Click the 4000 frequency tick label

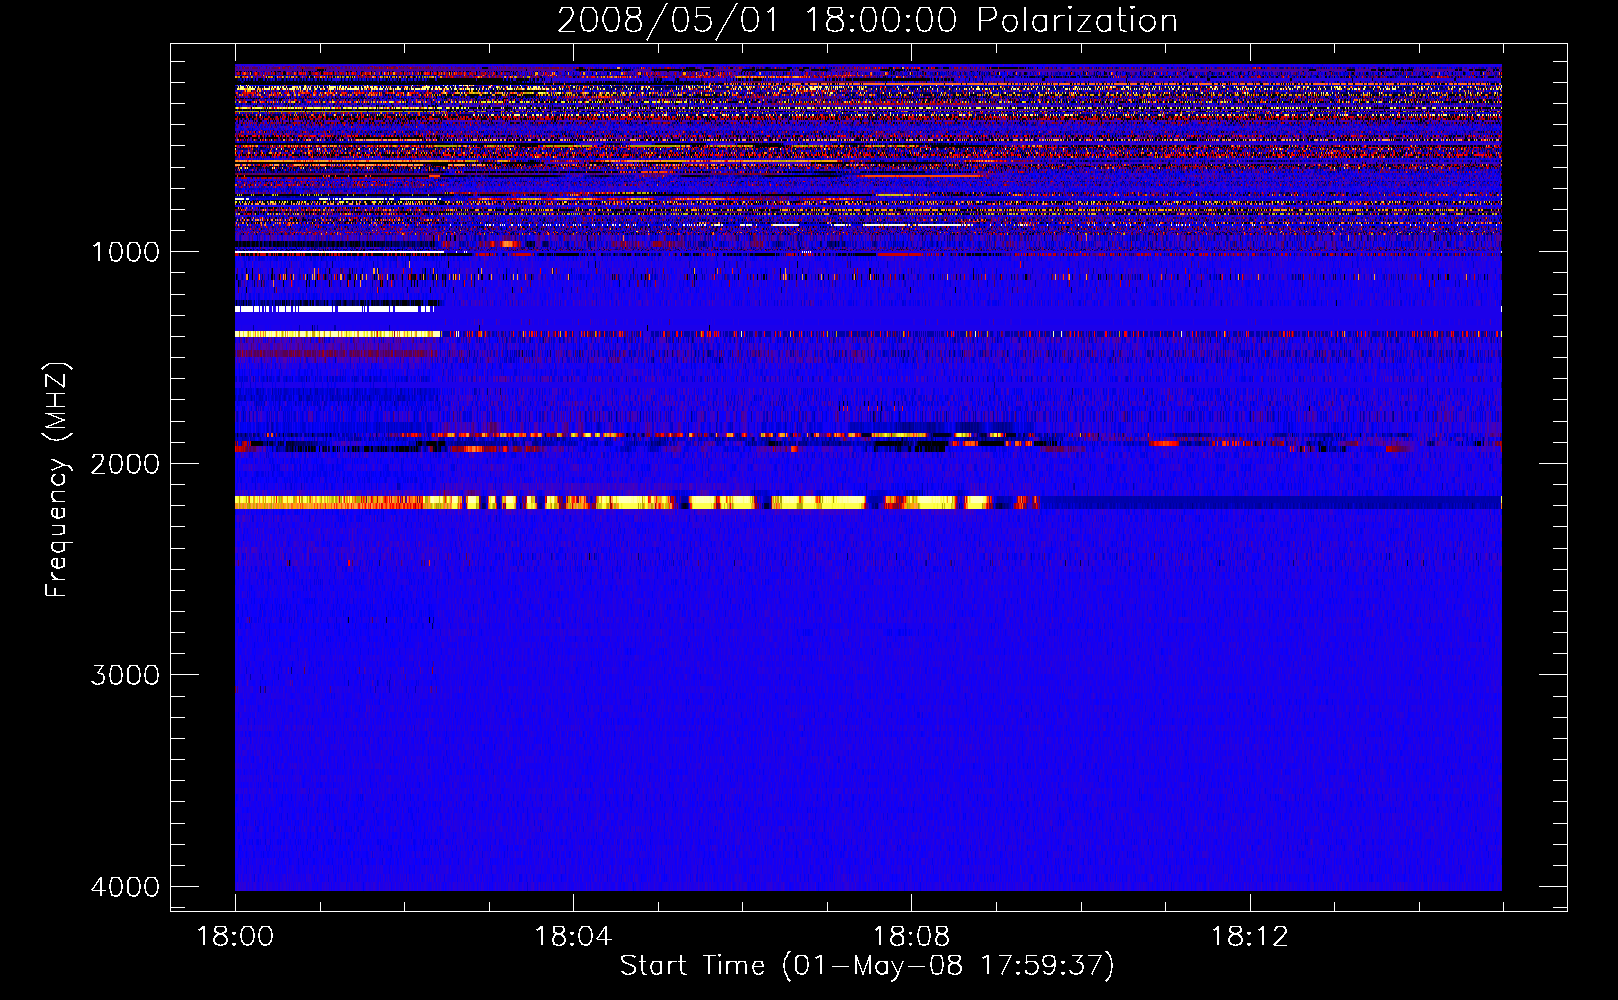pyautogui.click(x=125, y=887)
